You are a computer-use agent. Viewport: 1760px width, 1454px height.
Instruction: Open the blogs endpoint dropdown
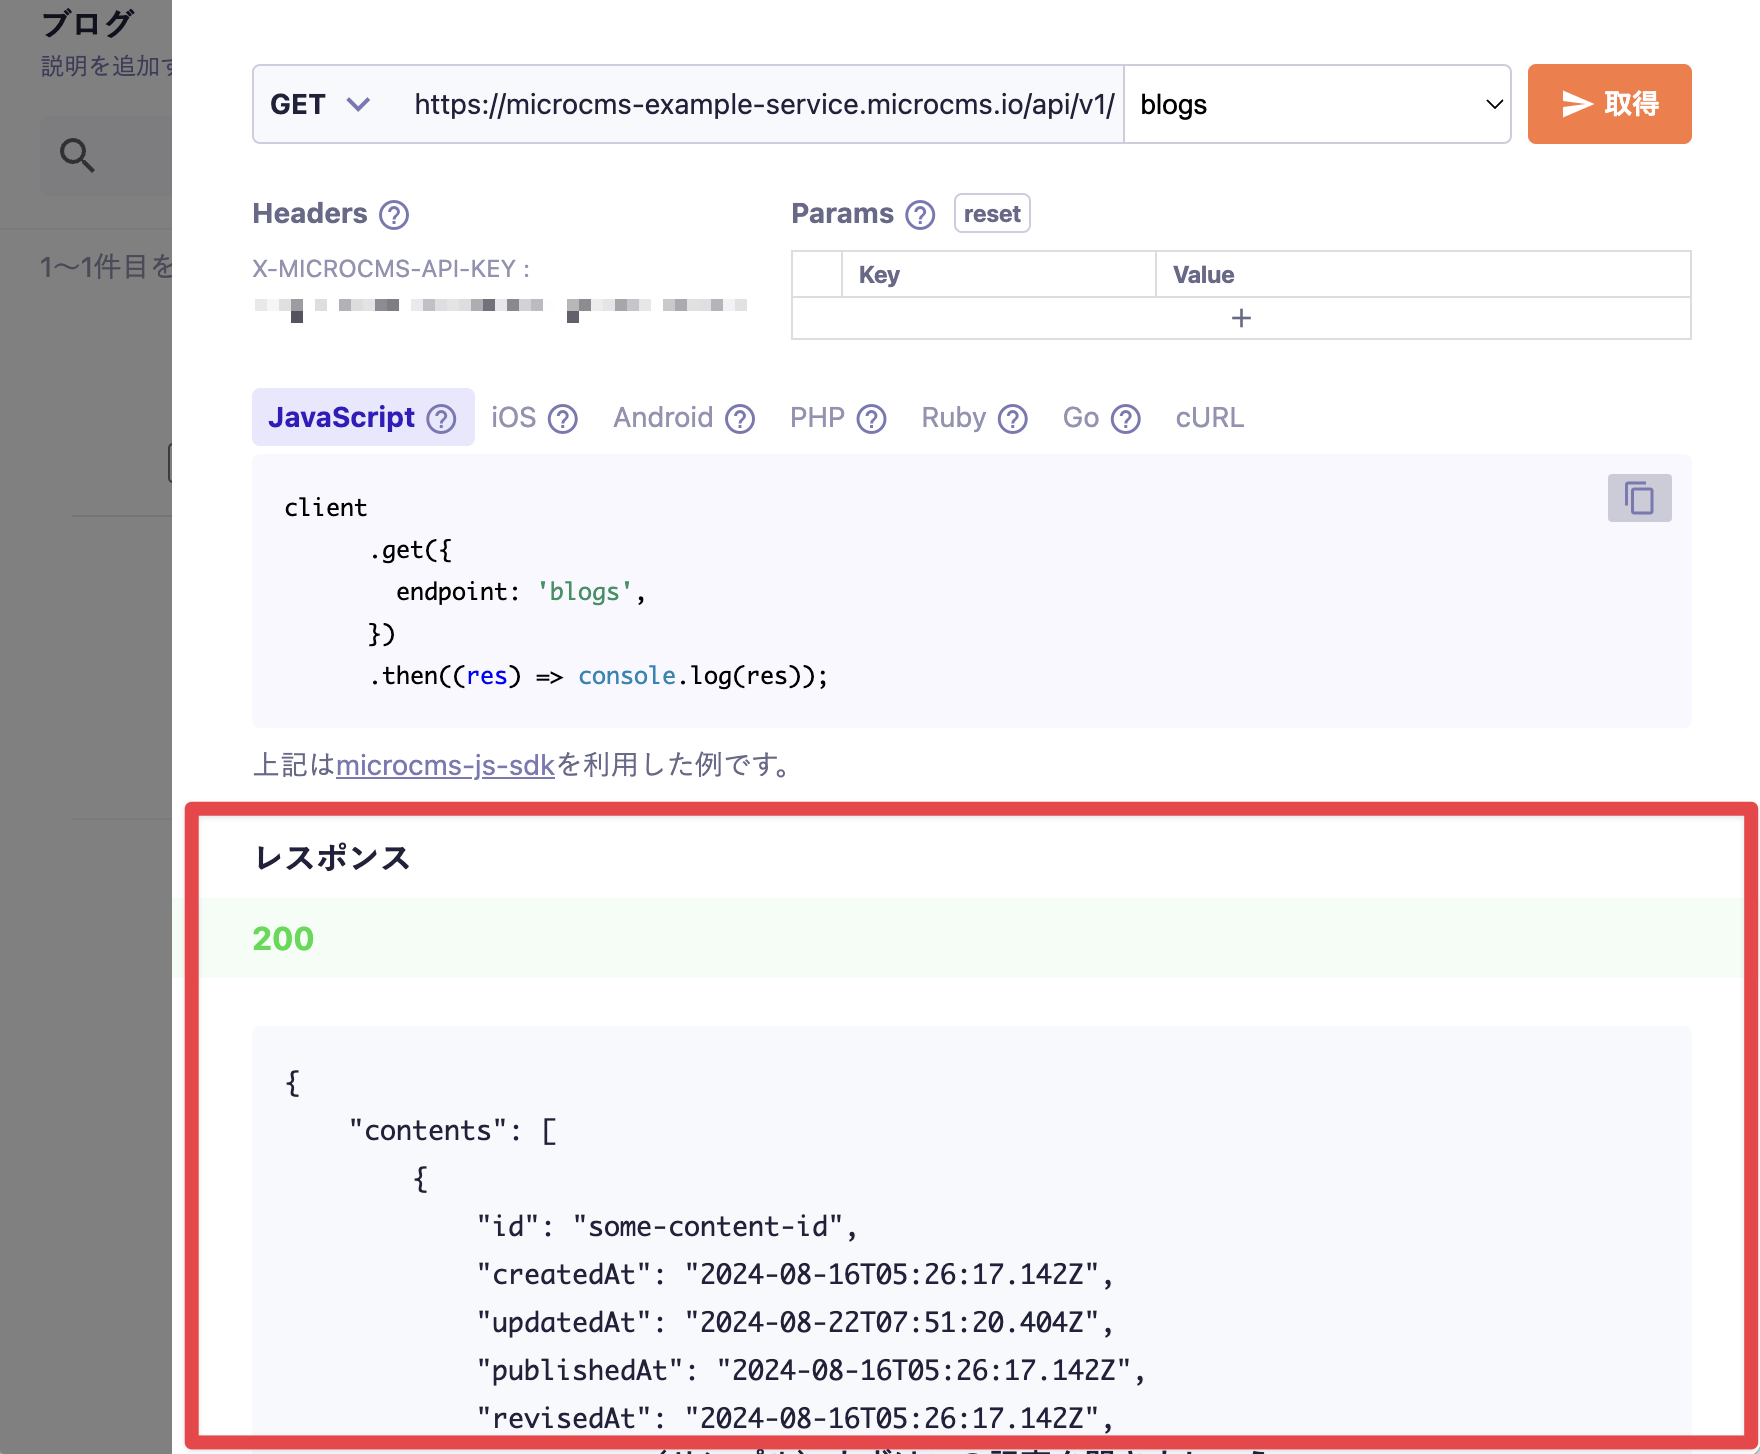(1317, 104)
